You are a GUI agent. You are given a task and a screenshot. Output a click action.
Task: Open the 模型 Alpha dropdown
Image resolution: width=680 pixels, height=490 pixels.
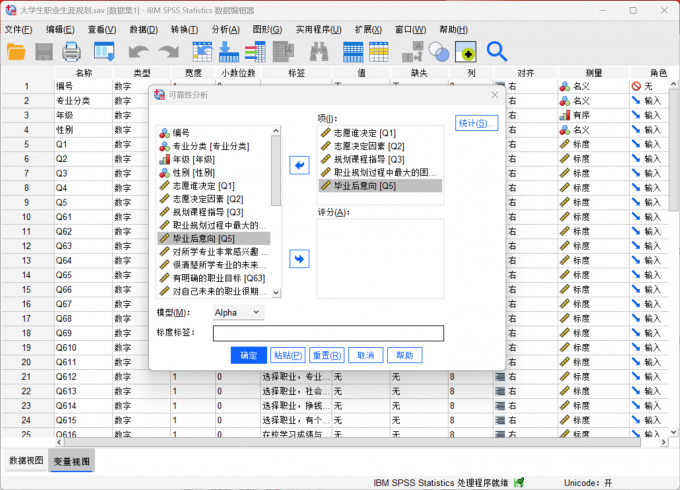coord(238,312)
